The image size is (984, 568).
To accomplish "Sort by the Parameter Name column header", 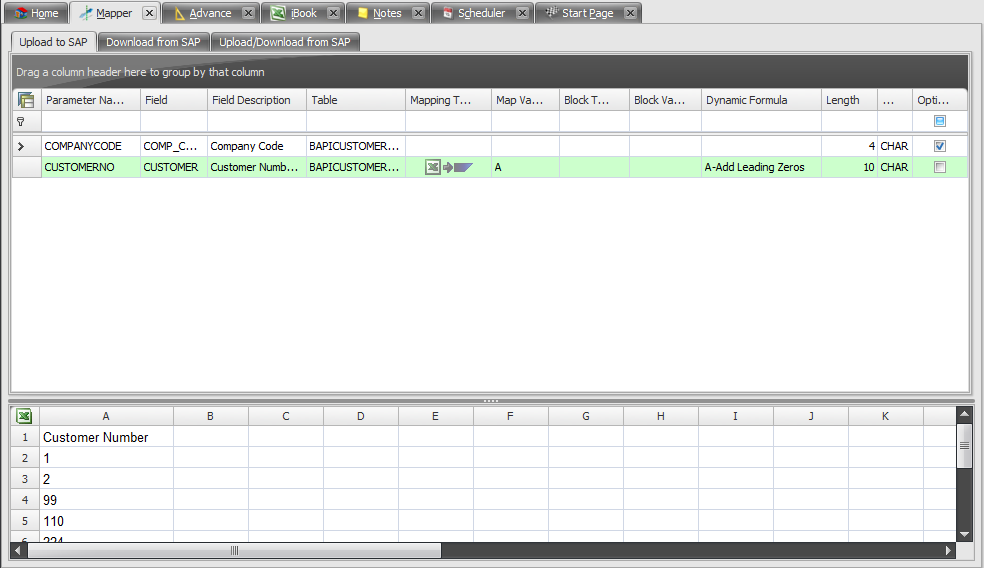I will tap(85, 100).
